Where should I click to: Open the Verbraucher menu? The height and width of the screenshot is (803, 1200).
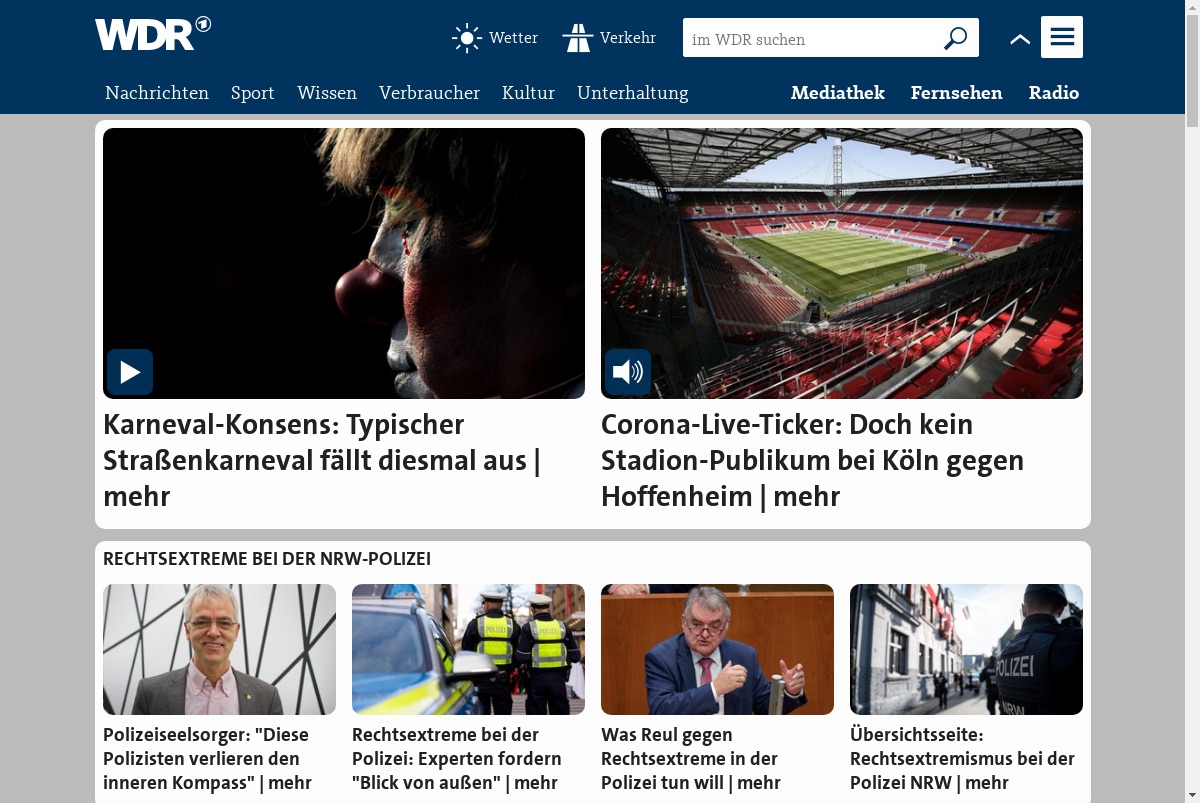(429, 93)
